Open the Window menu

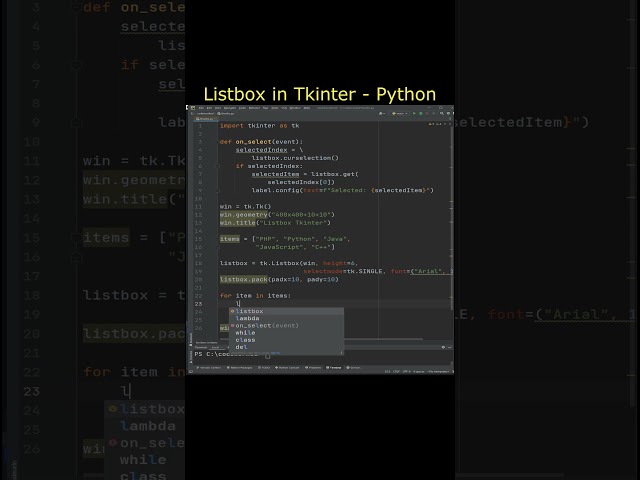click(295, 108)
